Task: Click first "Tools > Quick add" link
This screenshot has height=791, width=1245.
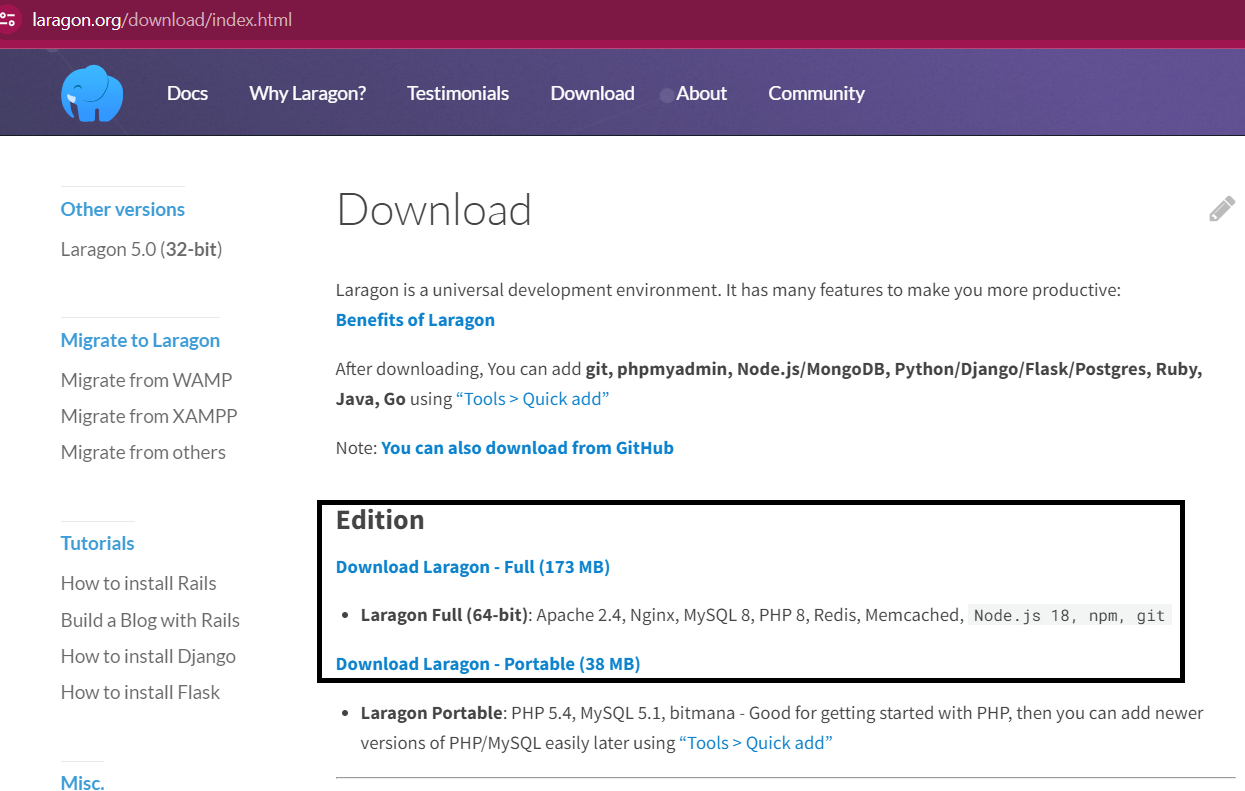Action: [533, 398]
